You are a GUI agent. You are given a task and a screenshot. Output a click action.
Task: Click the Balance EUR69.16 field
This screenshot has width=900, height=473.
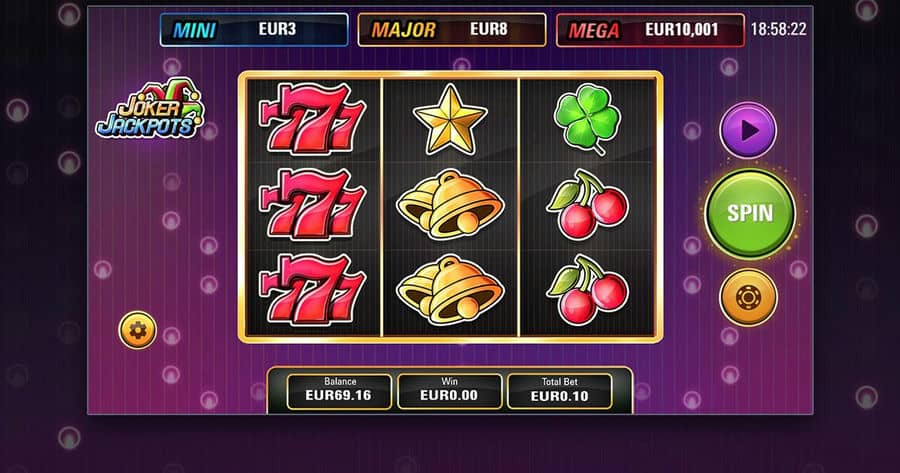(x=339, y=391)
